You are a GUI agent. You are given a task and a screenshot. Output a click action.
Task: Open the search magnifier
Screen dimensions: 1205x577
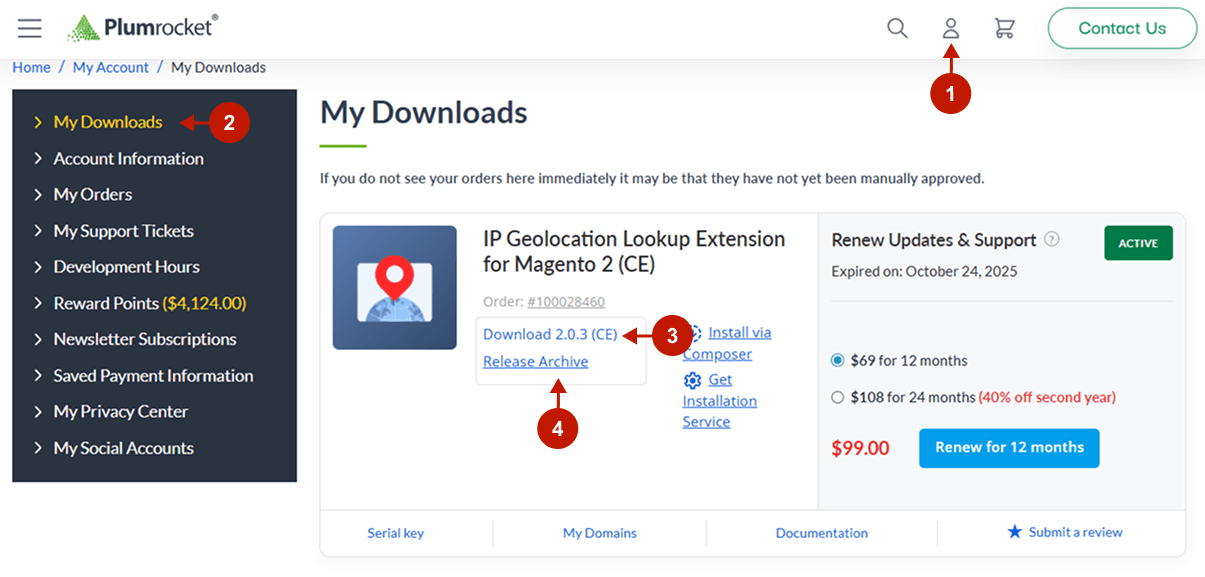click(897, 29)
